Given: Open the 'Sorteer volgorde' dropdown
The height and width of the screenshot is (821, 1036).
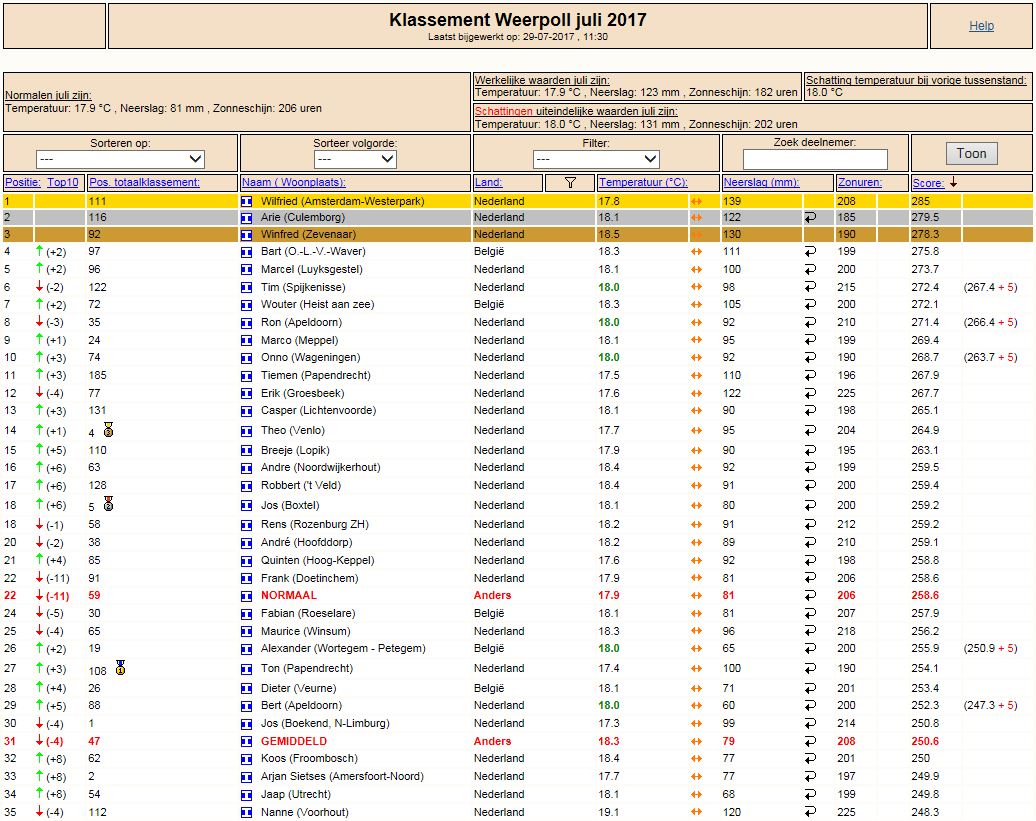Looking at the screenshot, I should 355,159.
